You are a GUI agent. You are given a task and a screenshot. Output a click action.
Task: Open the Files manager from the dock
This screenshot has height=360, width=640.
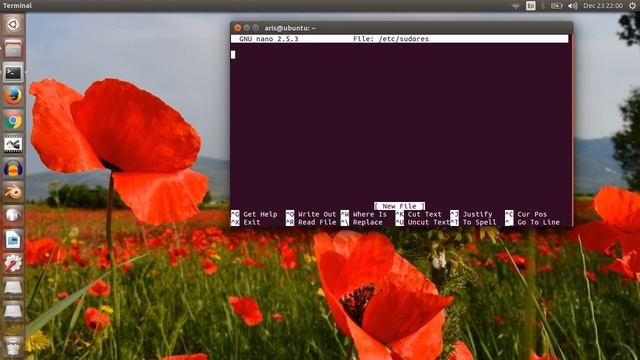tap(13, 49)
